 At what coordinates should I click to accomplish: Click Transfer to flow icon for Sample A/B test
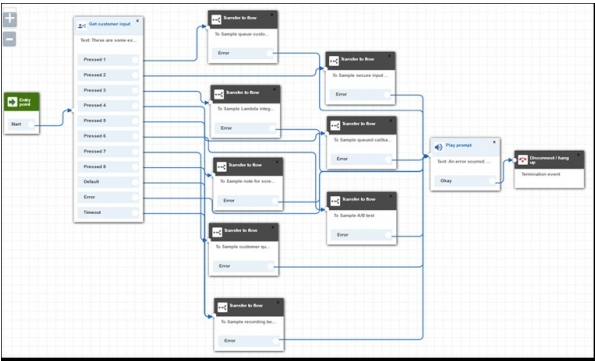click(335, 201)
